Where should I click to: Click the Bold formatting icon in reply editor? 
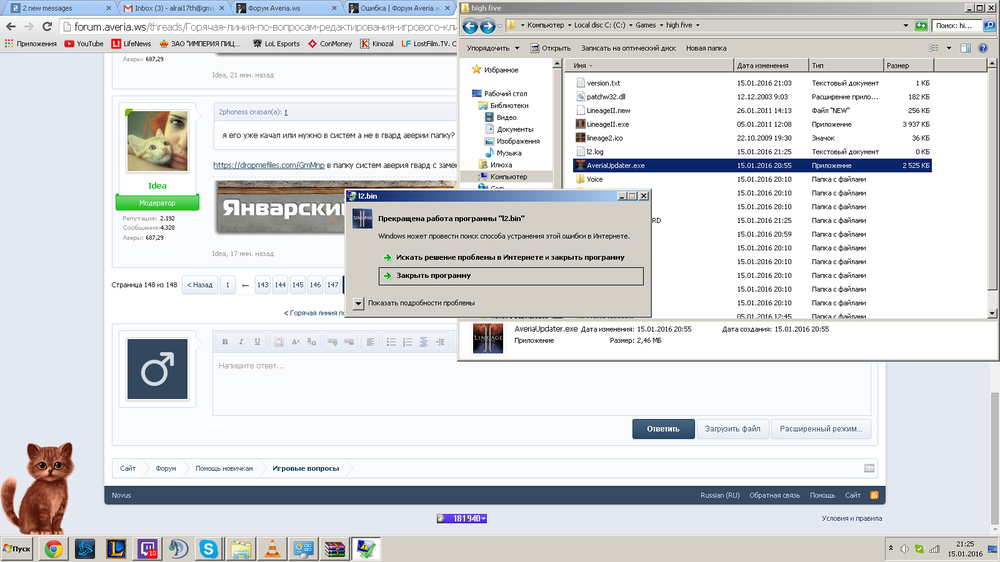(225, 342)
